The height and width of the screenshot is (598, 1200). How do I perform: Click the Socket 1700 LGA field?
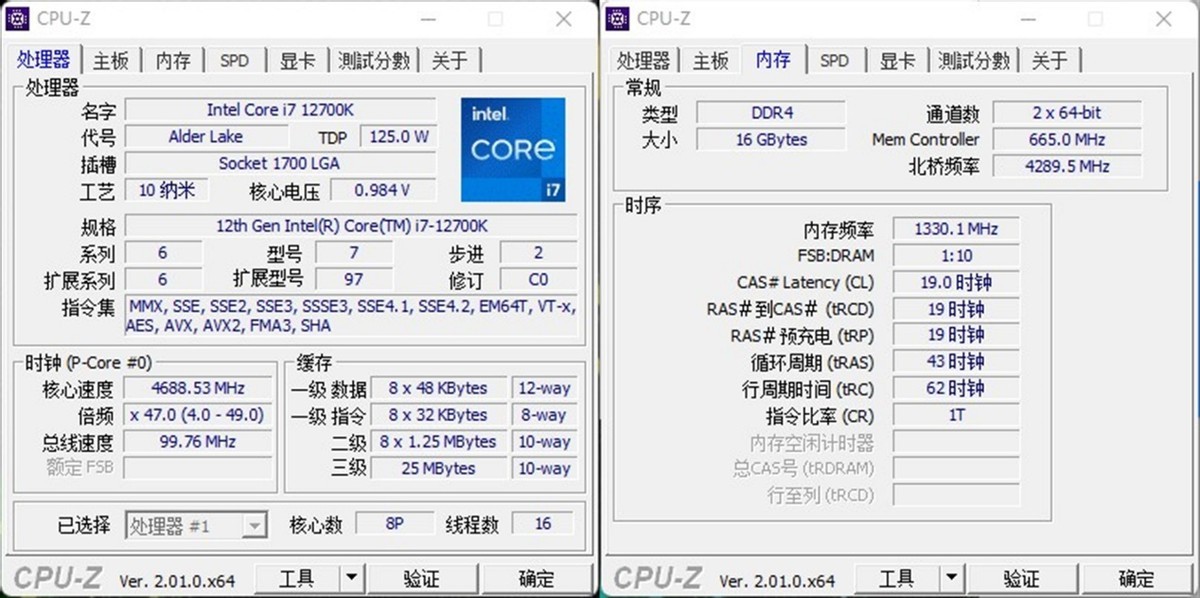(281, 163)
